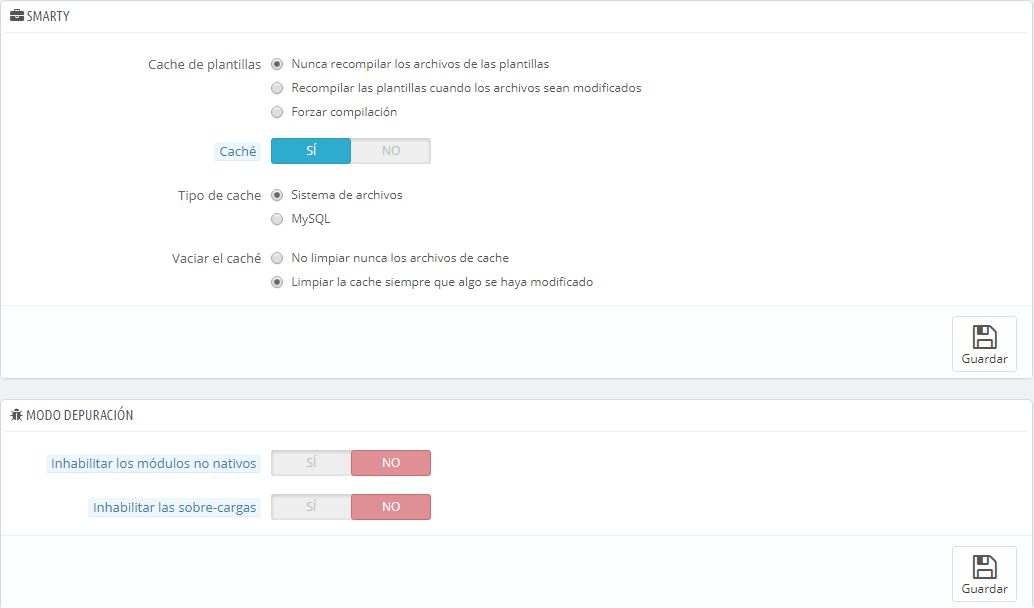1034x608 pixels.
Task: Choose Sistema de archivos cache type
Action: coord(277,195)
